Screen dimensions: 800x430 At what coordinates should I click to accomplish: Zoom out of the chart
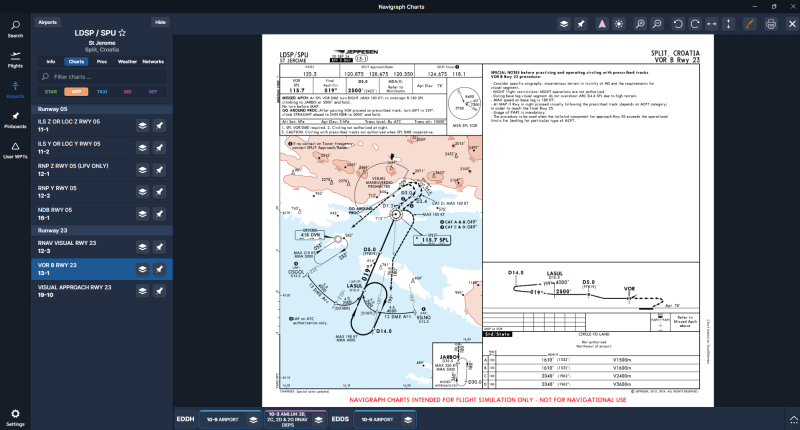click(x=657, y=24)
